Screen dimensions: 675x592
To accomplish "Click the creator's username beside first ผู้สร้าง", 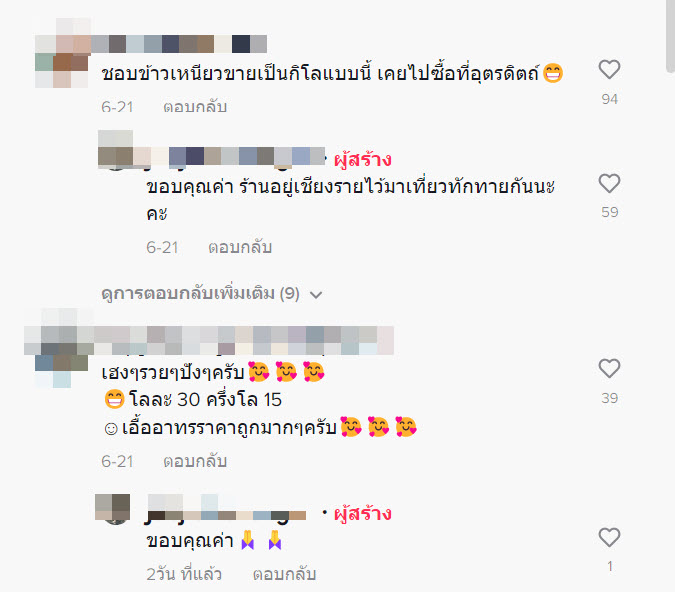I will 230,156.
